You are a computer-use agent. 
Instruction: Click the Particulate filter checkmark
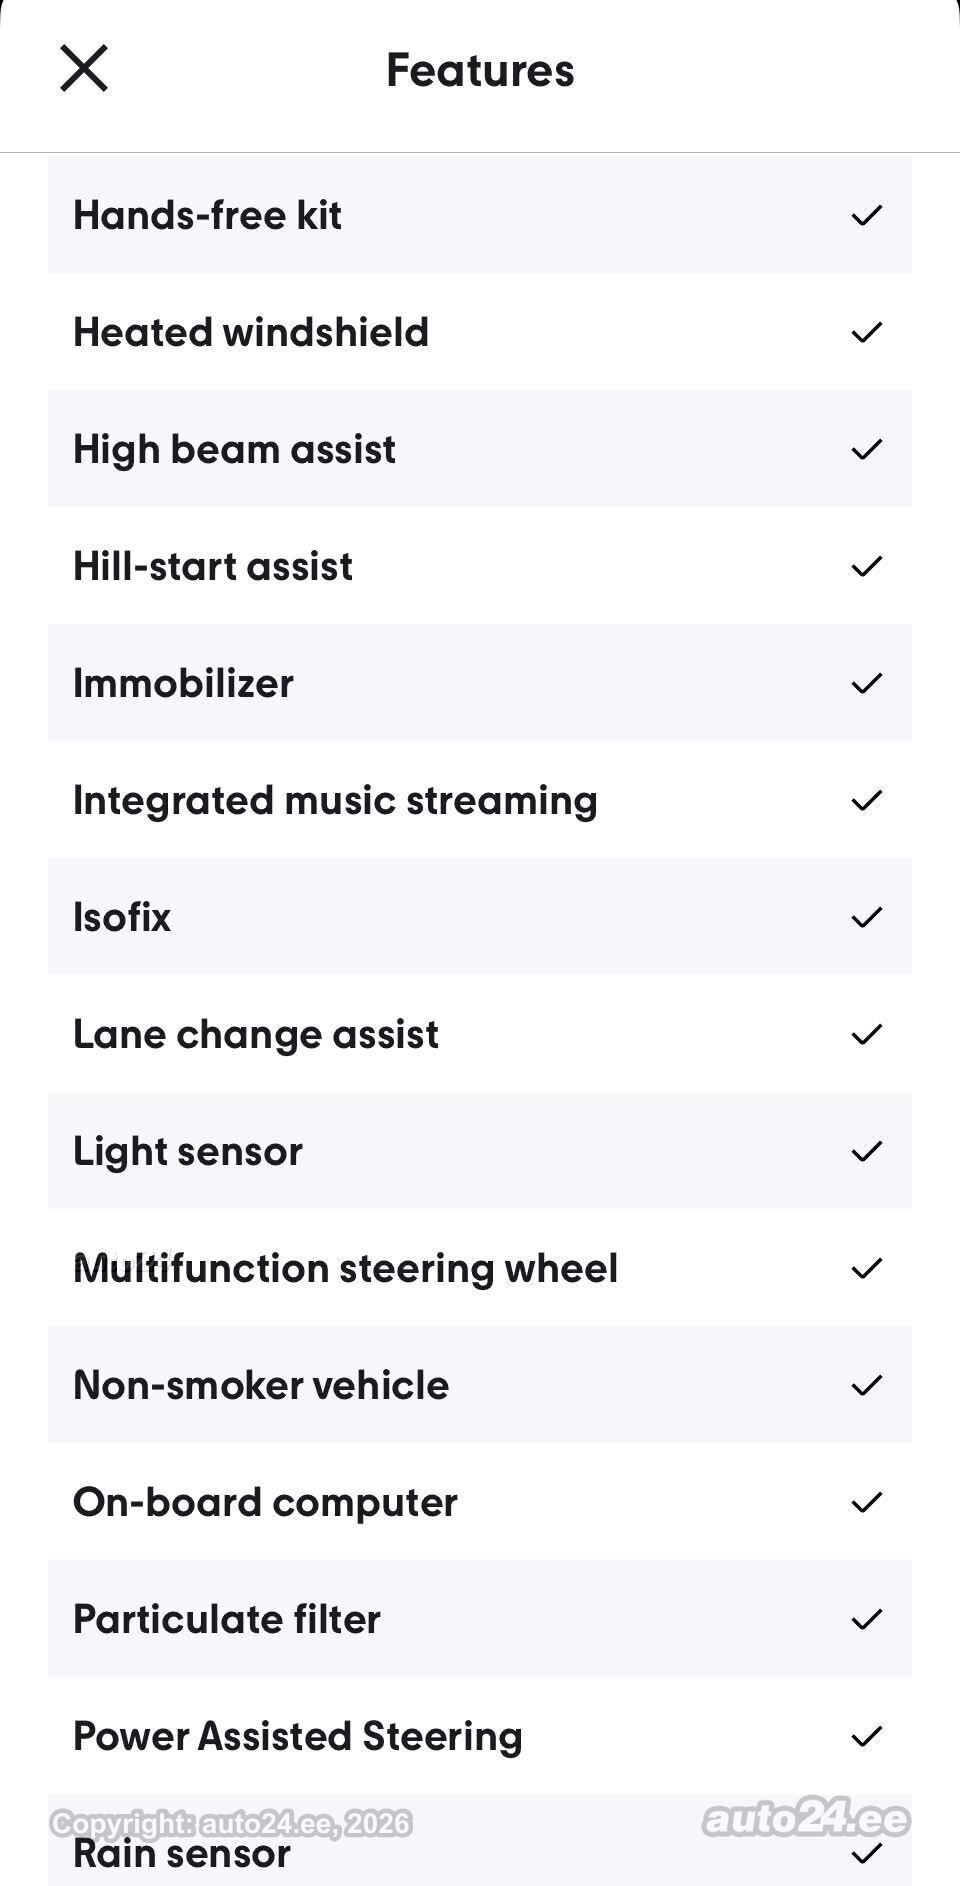[x=866, y=1619]
